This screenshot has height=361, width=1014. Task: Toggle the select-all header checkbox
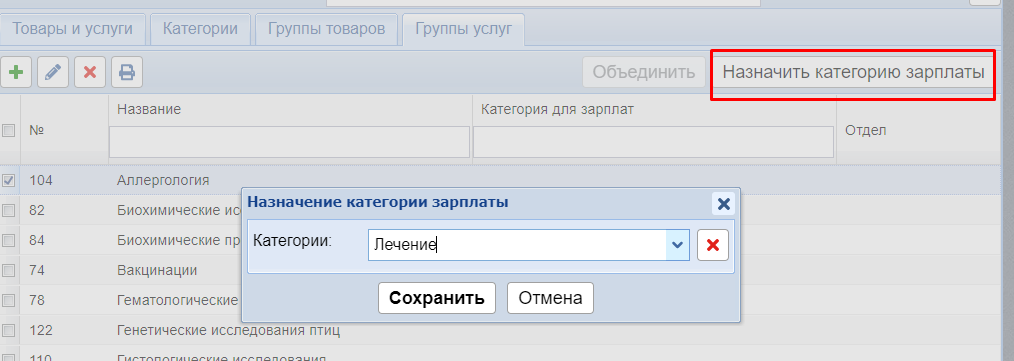(x=8, y=131)
